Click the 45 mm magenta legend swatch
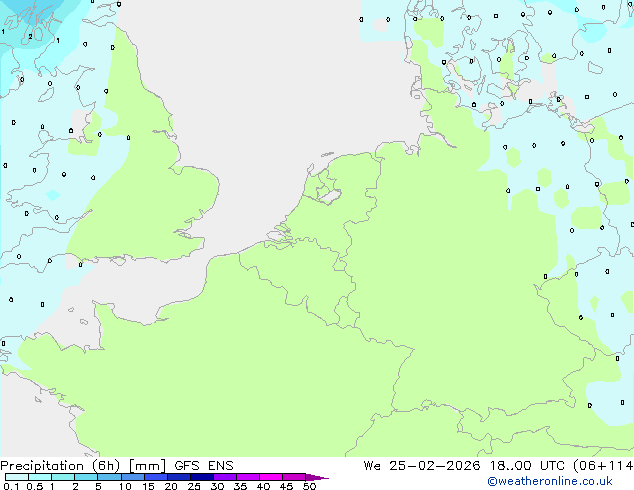The width and height of the screenshot is (634, 490). (x=294, y=477)
